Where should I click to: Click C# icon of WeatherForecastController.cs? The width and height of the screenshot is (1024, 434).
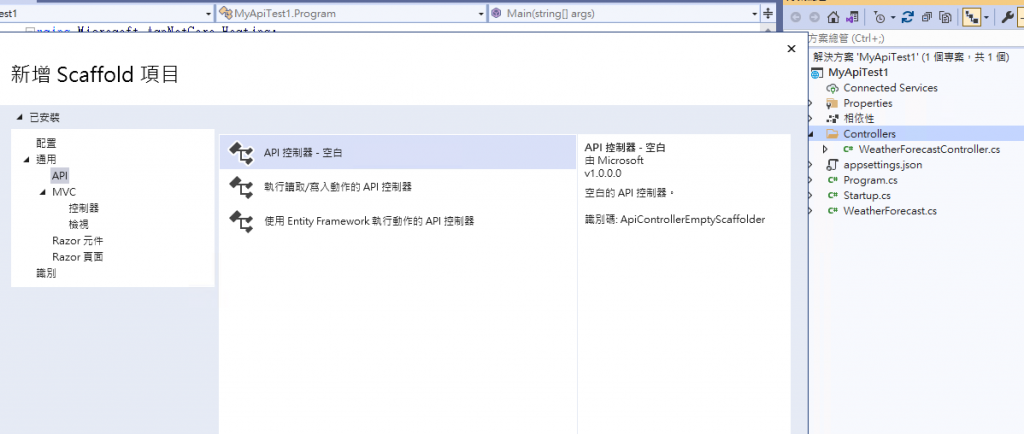pyautogui.click(x=848, y=149)
